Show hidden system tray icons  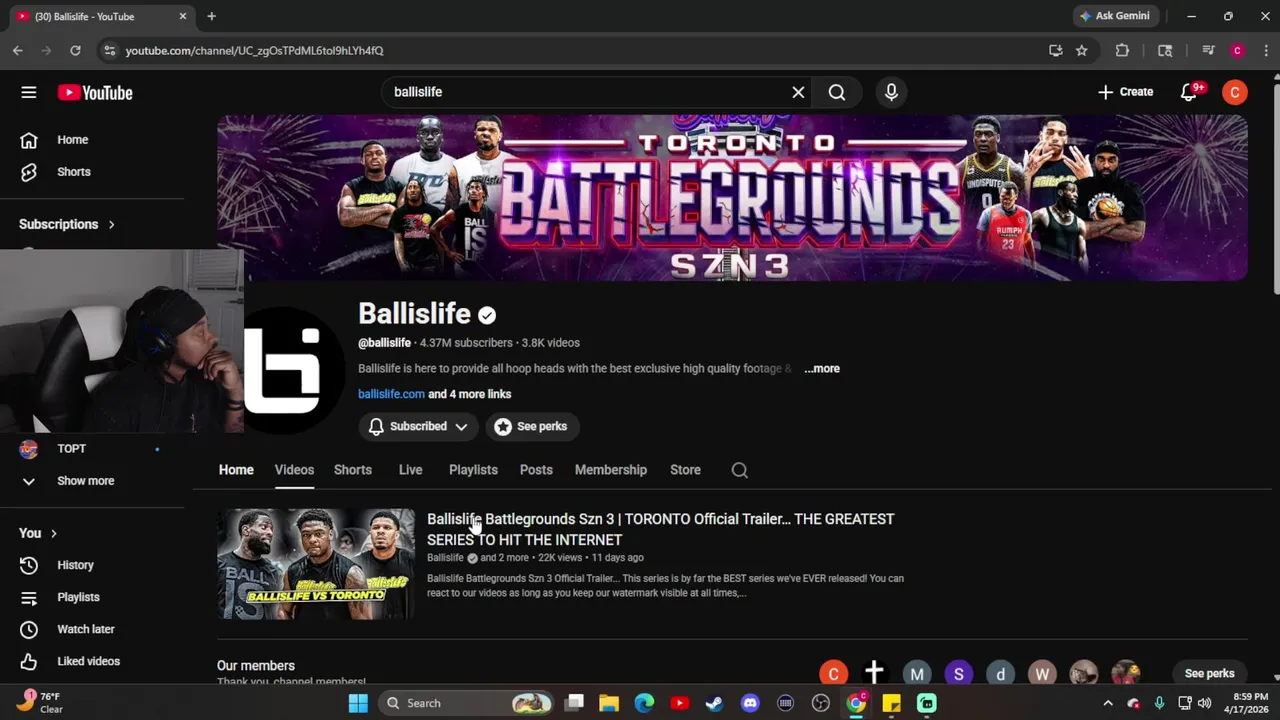tap(1107, 703)
